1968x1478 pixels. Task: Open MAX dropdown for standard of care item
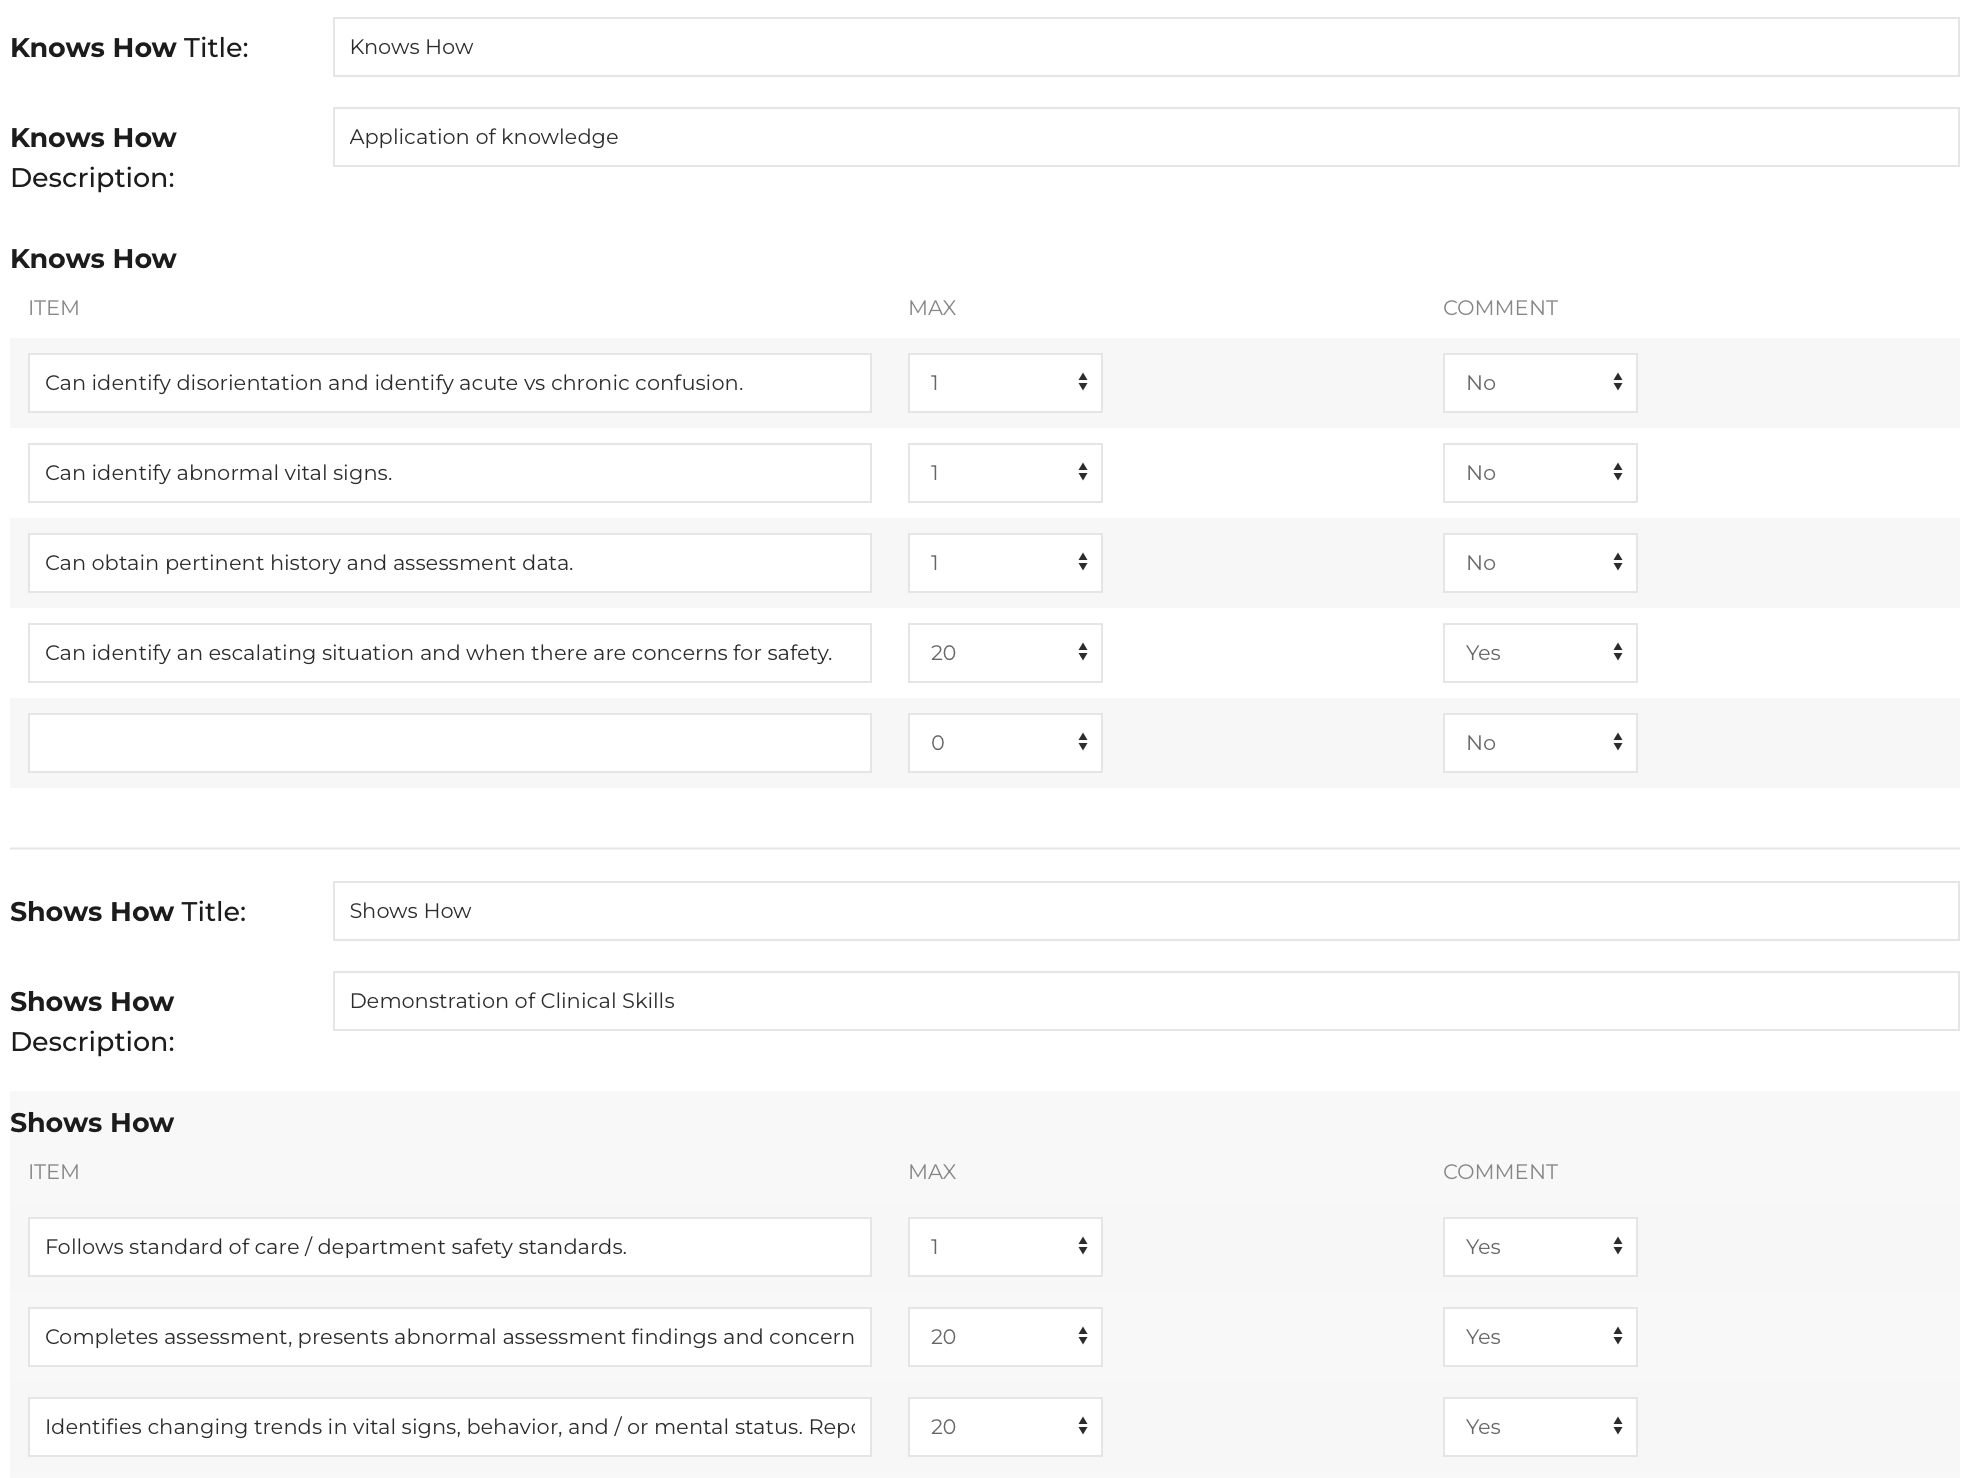[1005, 1247]
